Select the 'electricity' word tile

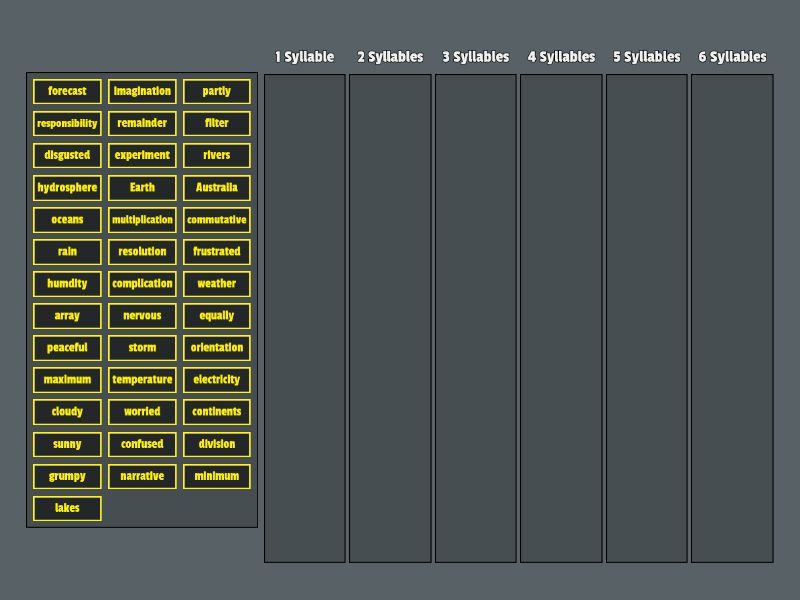point(217,380)
